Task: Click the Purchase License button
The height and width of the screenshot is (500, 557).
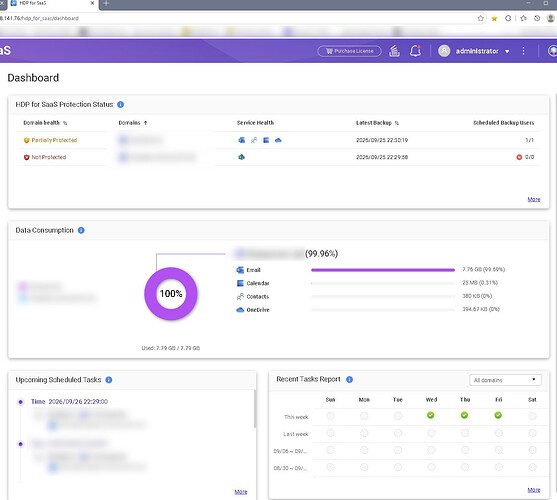Action: pyautogui.click(x=349, y=51)
